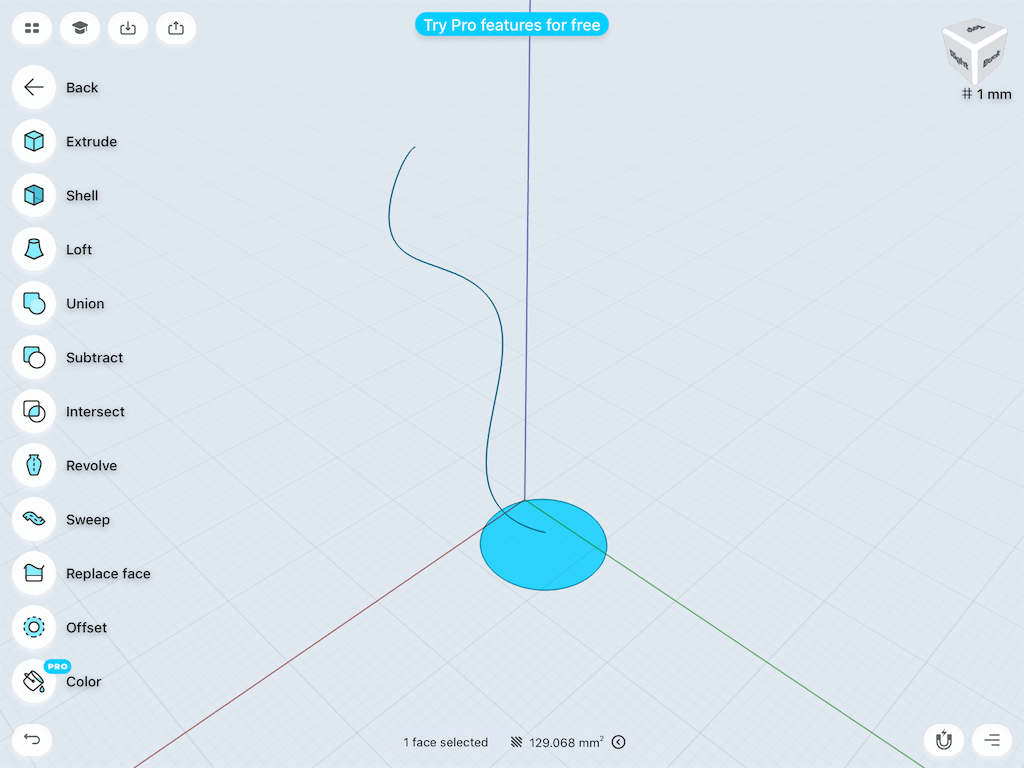Click the view orientation cube
The height and width of the screenshot is (768, 1024).
974,54
